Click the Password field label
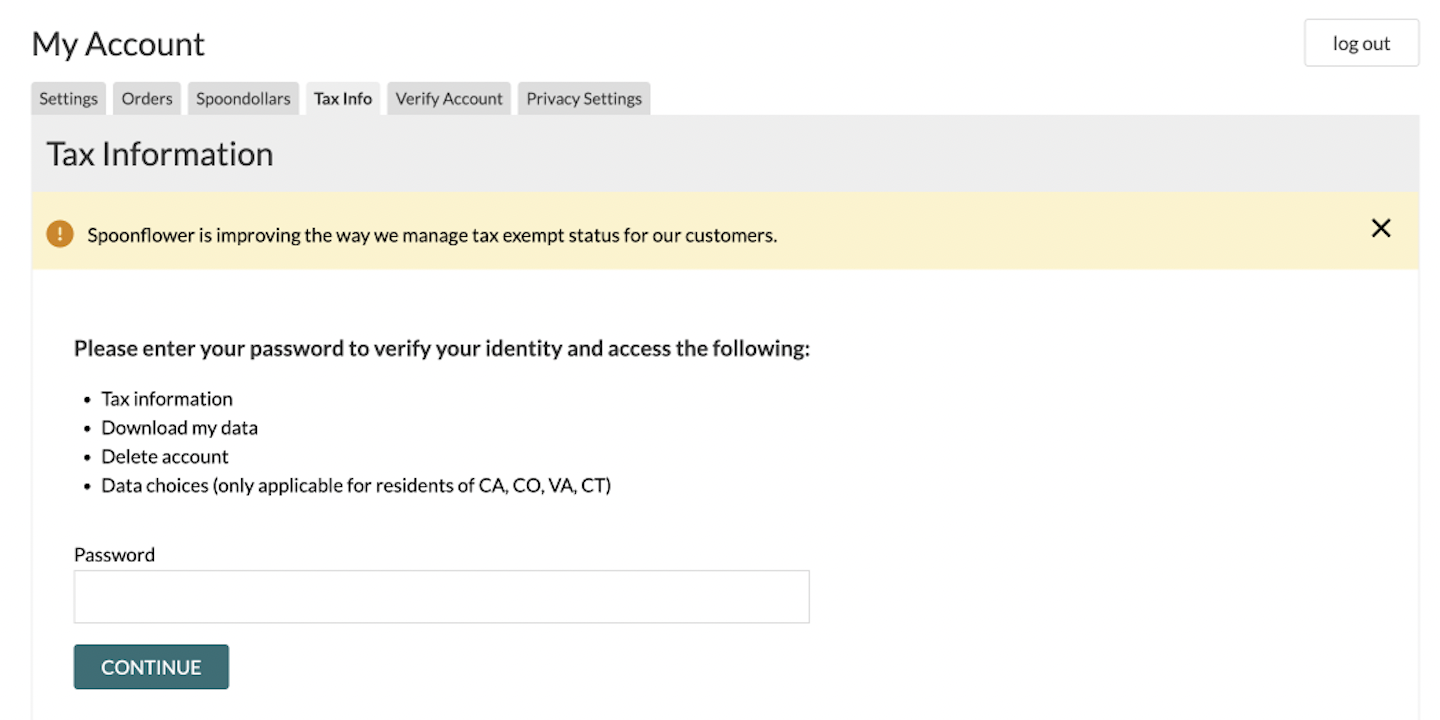Viewport: 1440px width, 720px height. pyautogui.click(x=114, y=554)
